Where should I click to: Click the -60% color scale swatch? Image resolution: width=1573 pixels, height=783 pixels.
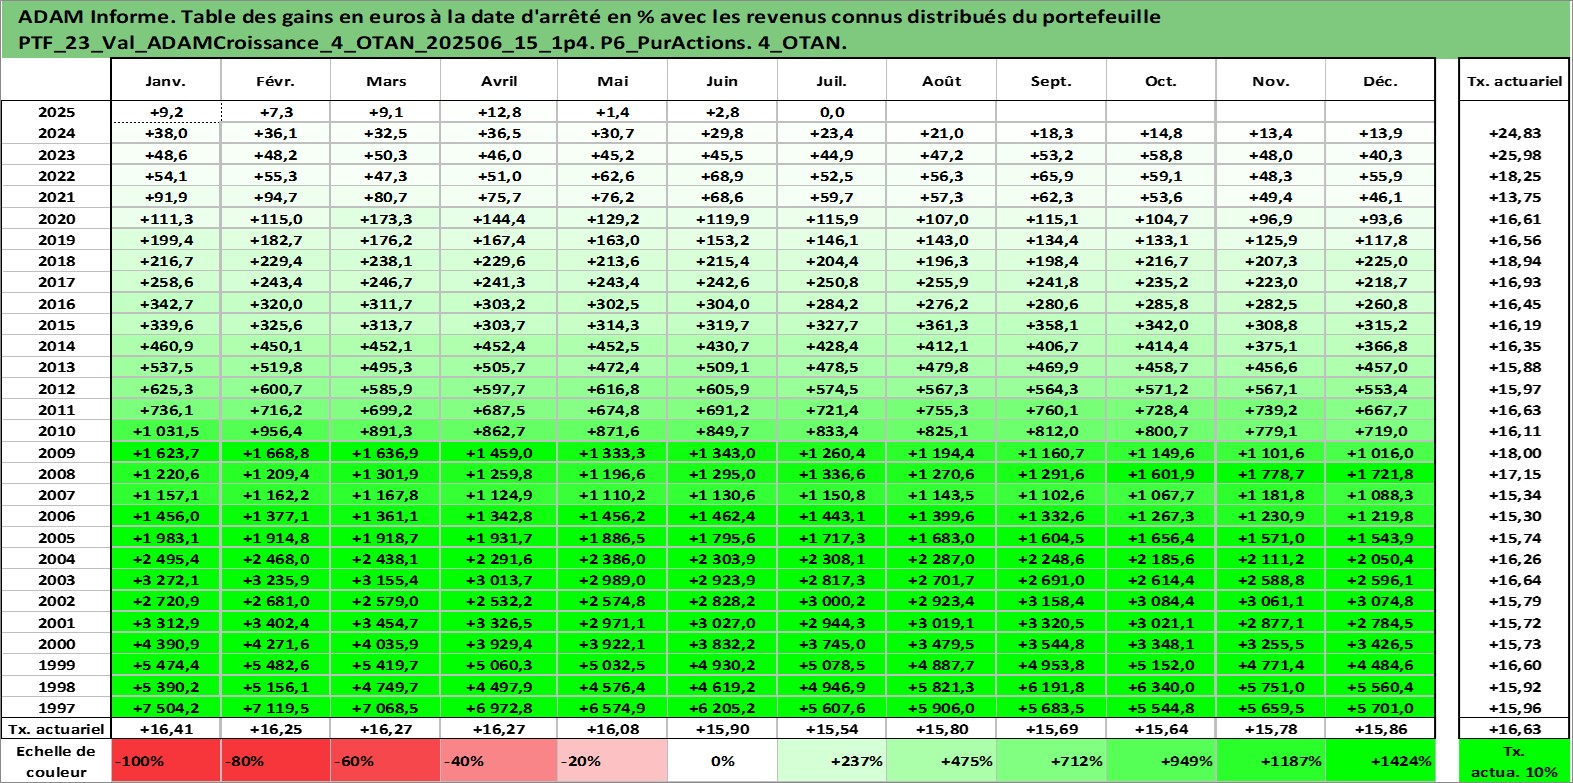pos(386,761)
